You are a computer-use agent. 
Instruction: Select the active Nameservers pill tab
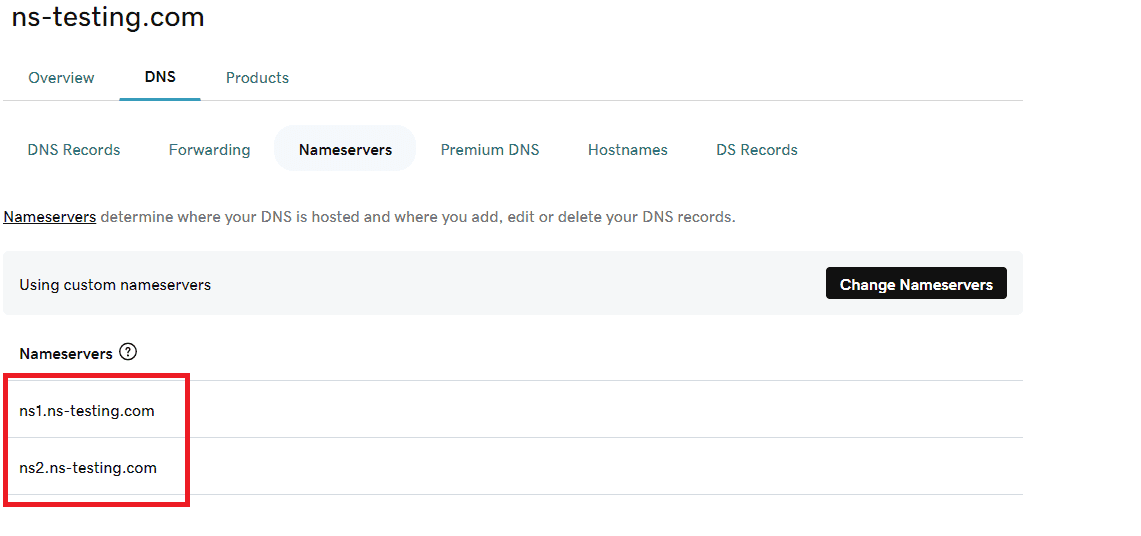(345, 150)
